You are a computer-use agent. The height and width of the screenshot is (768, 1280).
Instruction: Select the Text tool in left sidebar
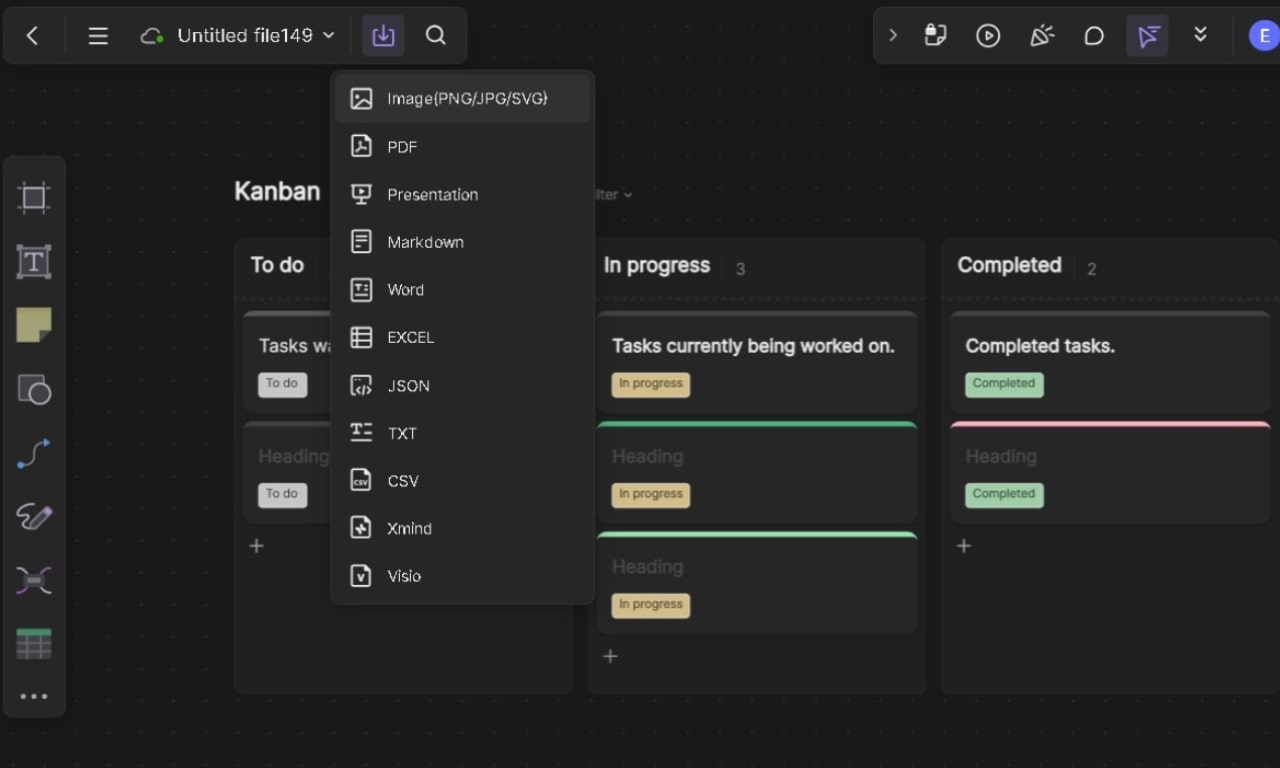pyautogui.click(x=34, y=261)
